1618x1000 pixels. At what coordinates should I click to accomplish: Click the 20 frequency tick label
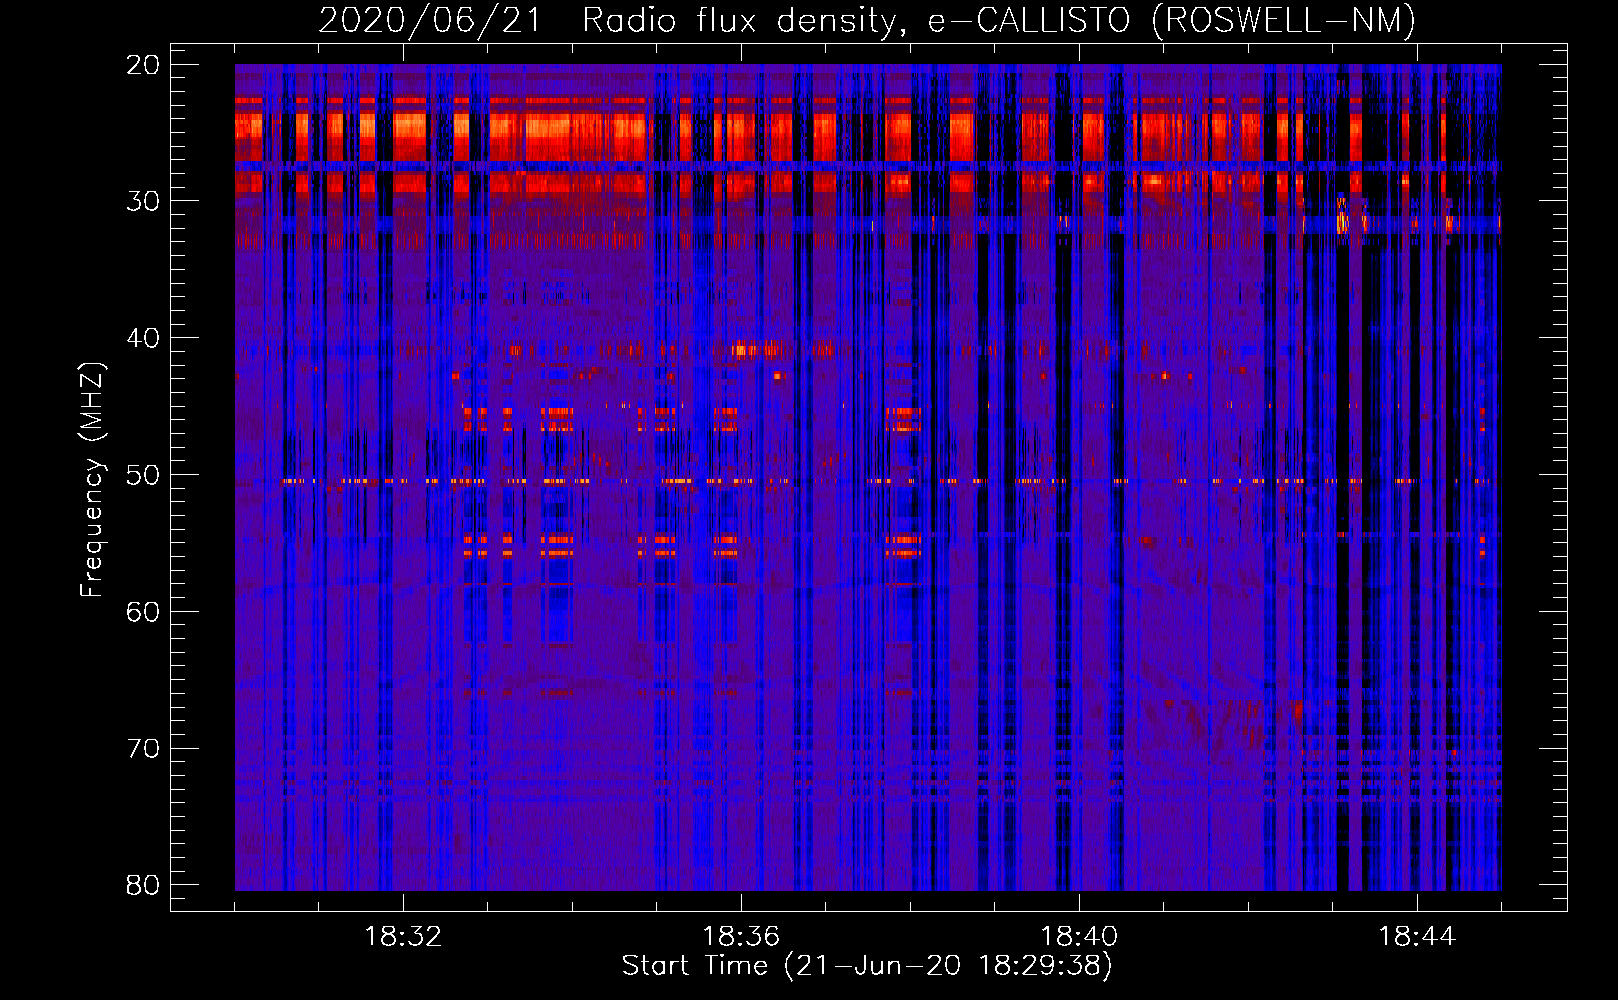coord(143,65)
